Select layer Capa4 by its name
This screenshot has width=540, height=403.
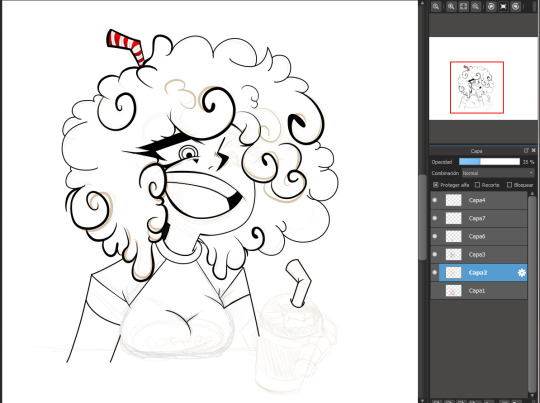pos(477,200)
